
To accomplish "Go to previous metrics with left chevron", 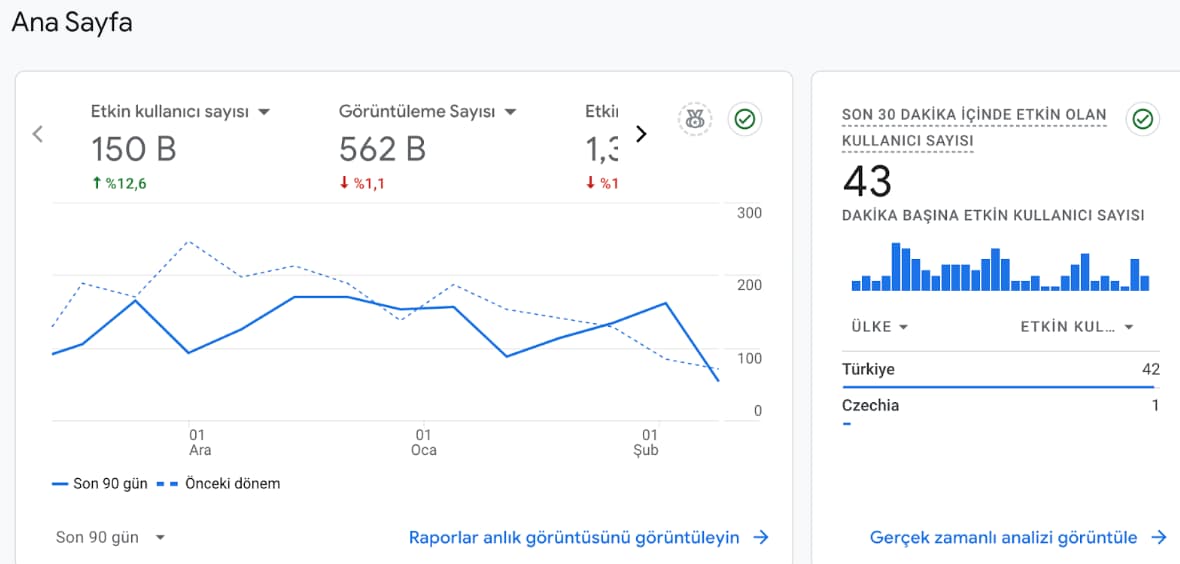I will point(38,134).
